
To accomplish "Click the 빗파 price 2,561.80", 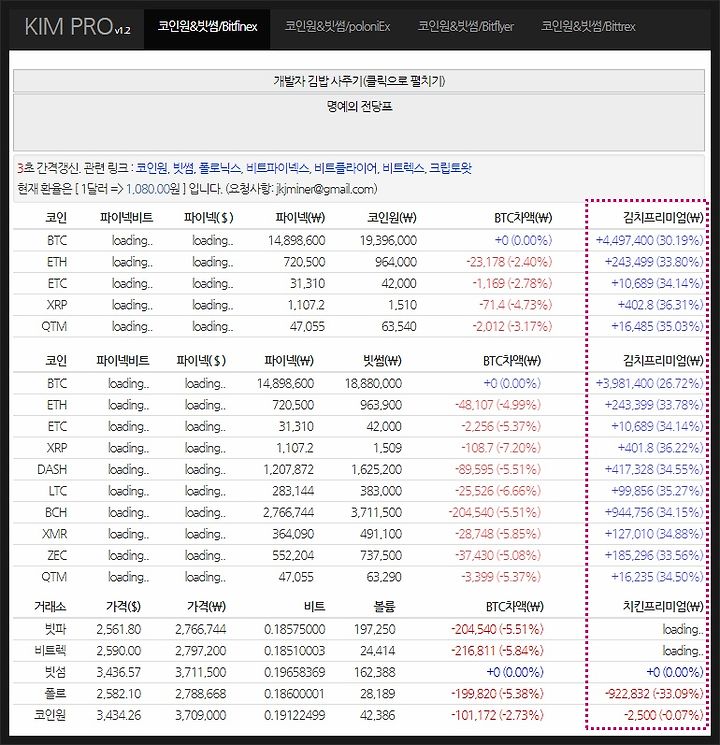I will [119, 630].
